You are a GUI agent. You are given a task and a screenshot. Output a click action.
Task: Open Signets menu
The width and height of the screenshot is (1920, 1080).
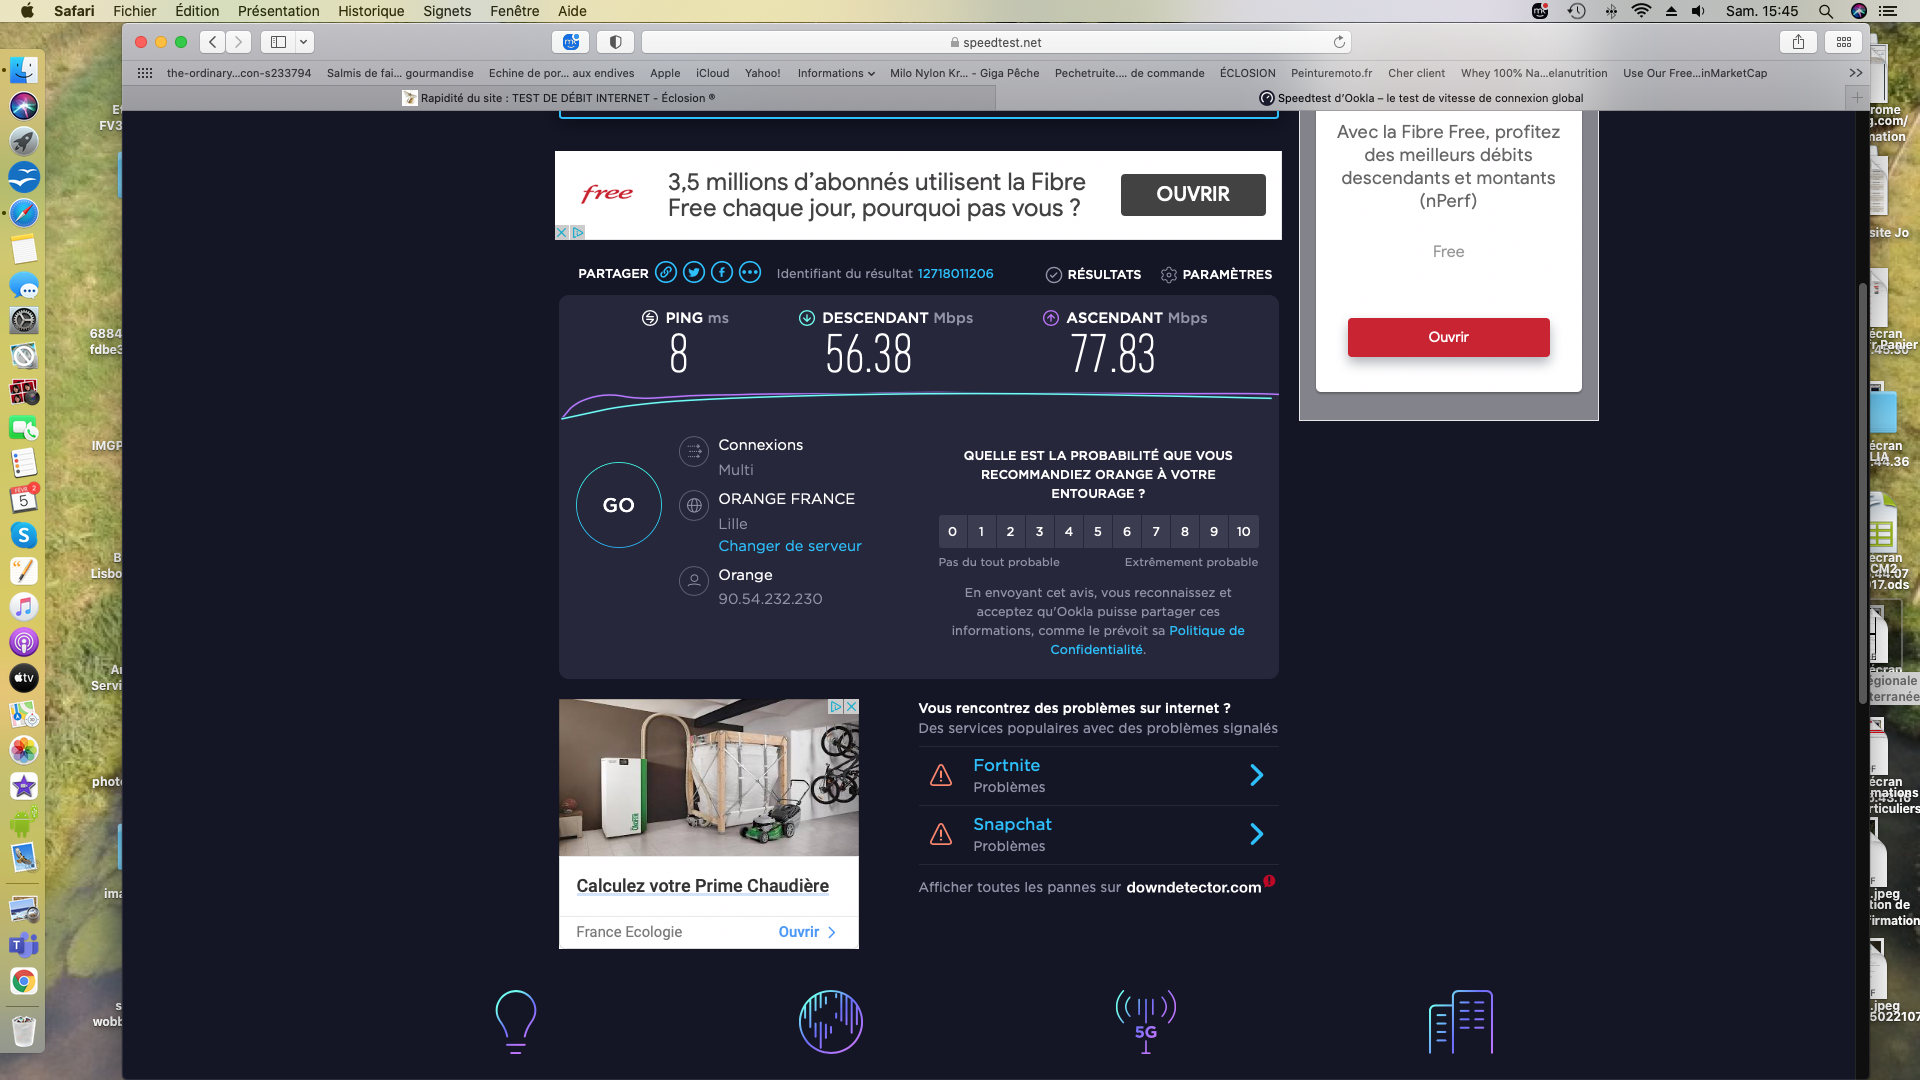click(x=447, y=11)
